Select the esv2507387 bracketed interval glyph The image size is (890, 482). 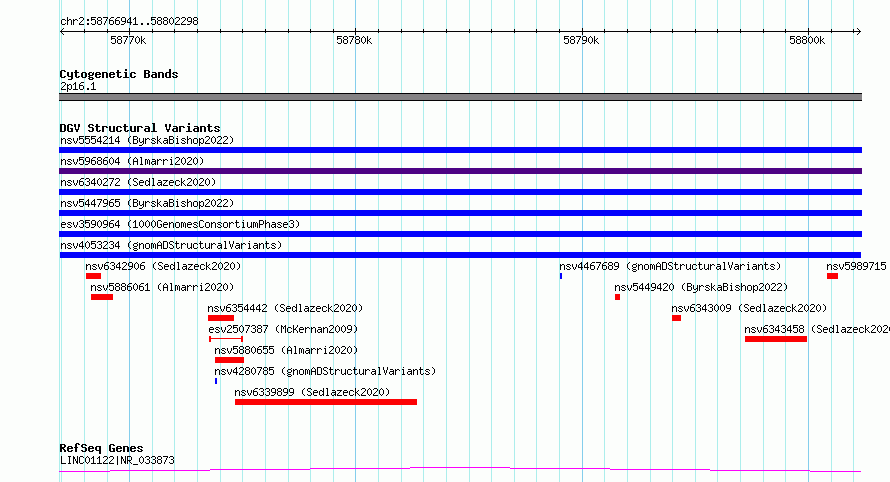226,339
